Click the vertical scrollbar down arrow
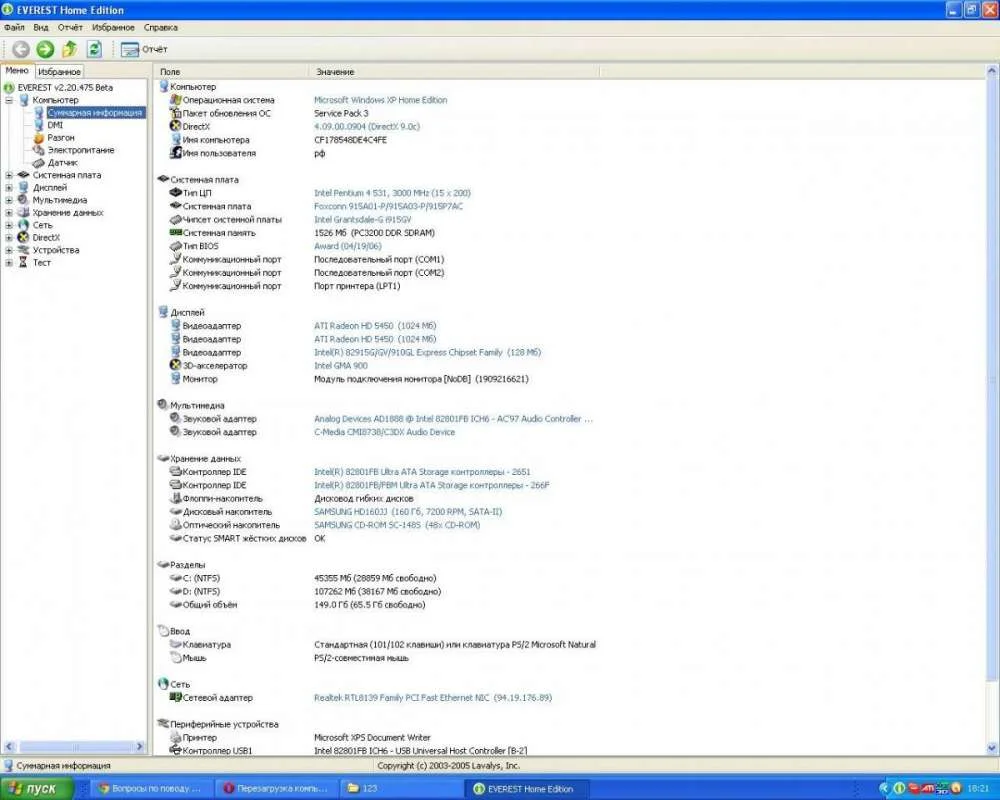Viewport: 1000px width, 800px height. (992, 748)
